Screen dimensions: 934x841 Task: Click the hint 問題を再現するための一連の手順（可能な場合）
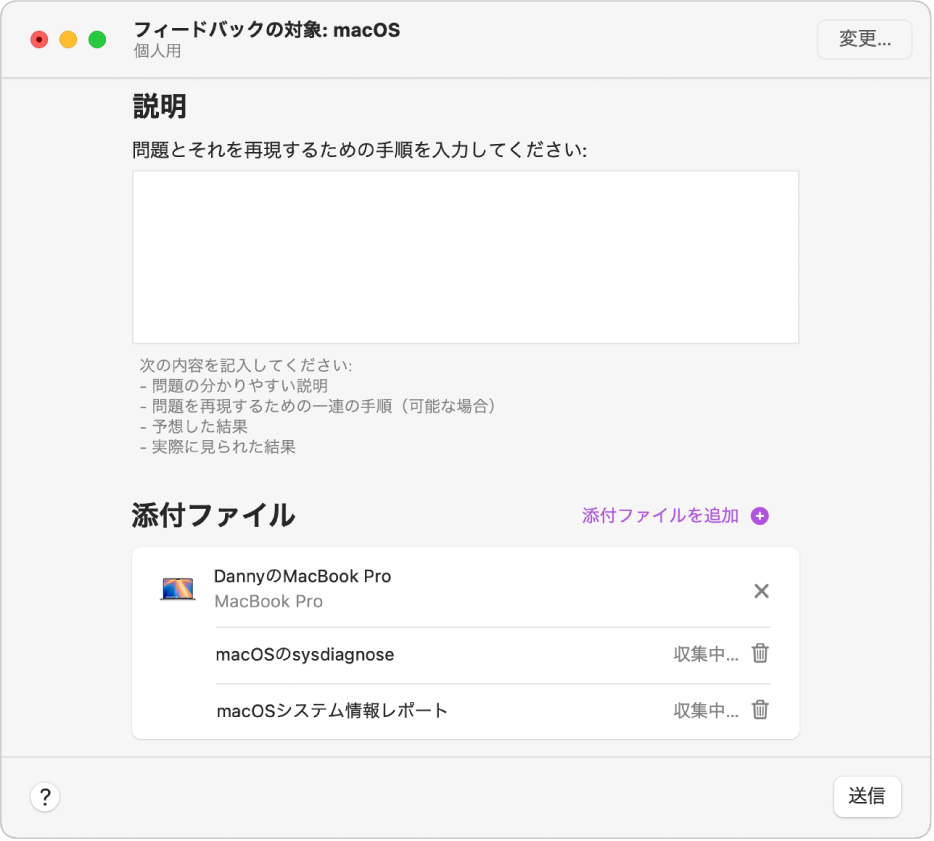coord(324,407)
